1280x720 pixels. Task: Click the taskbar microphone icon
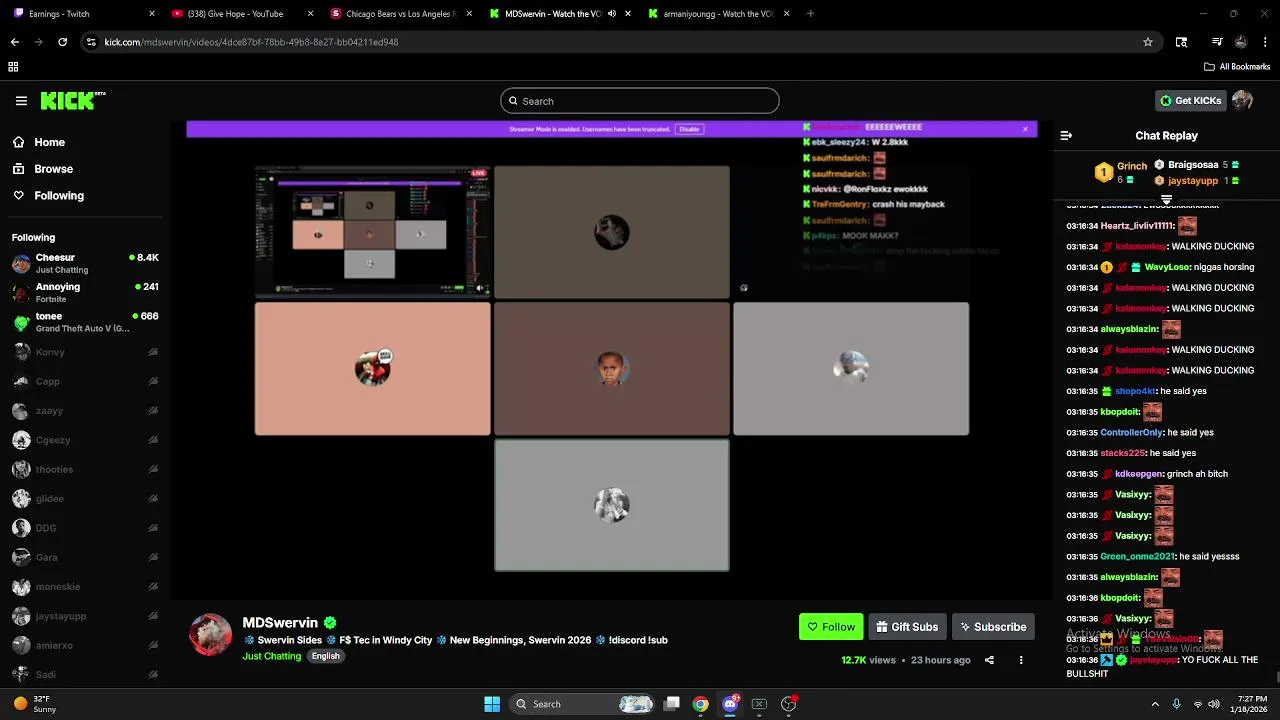[1176, 704]
